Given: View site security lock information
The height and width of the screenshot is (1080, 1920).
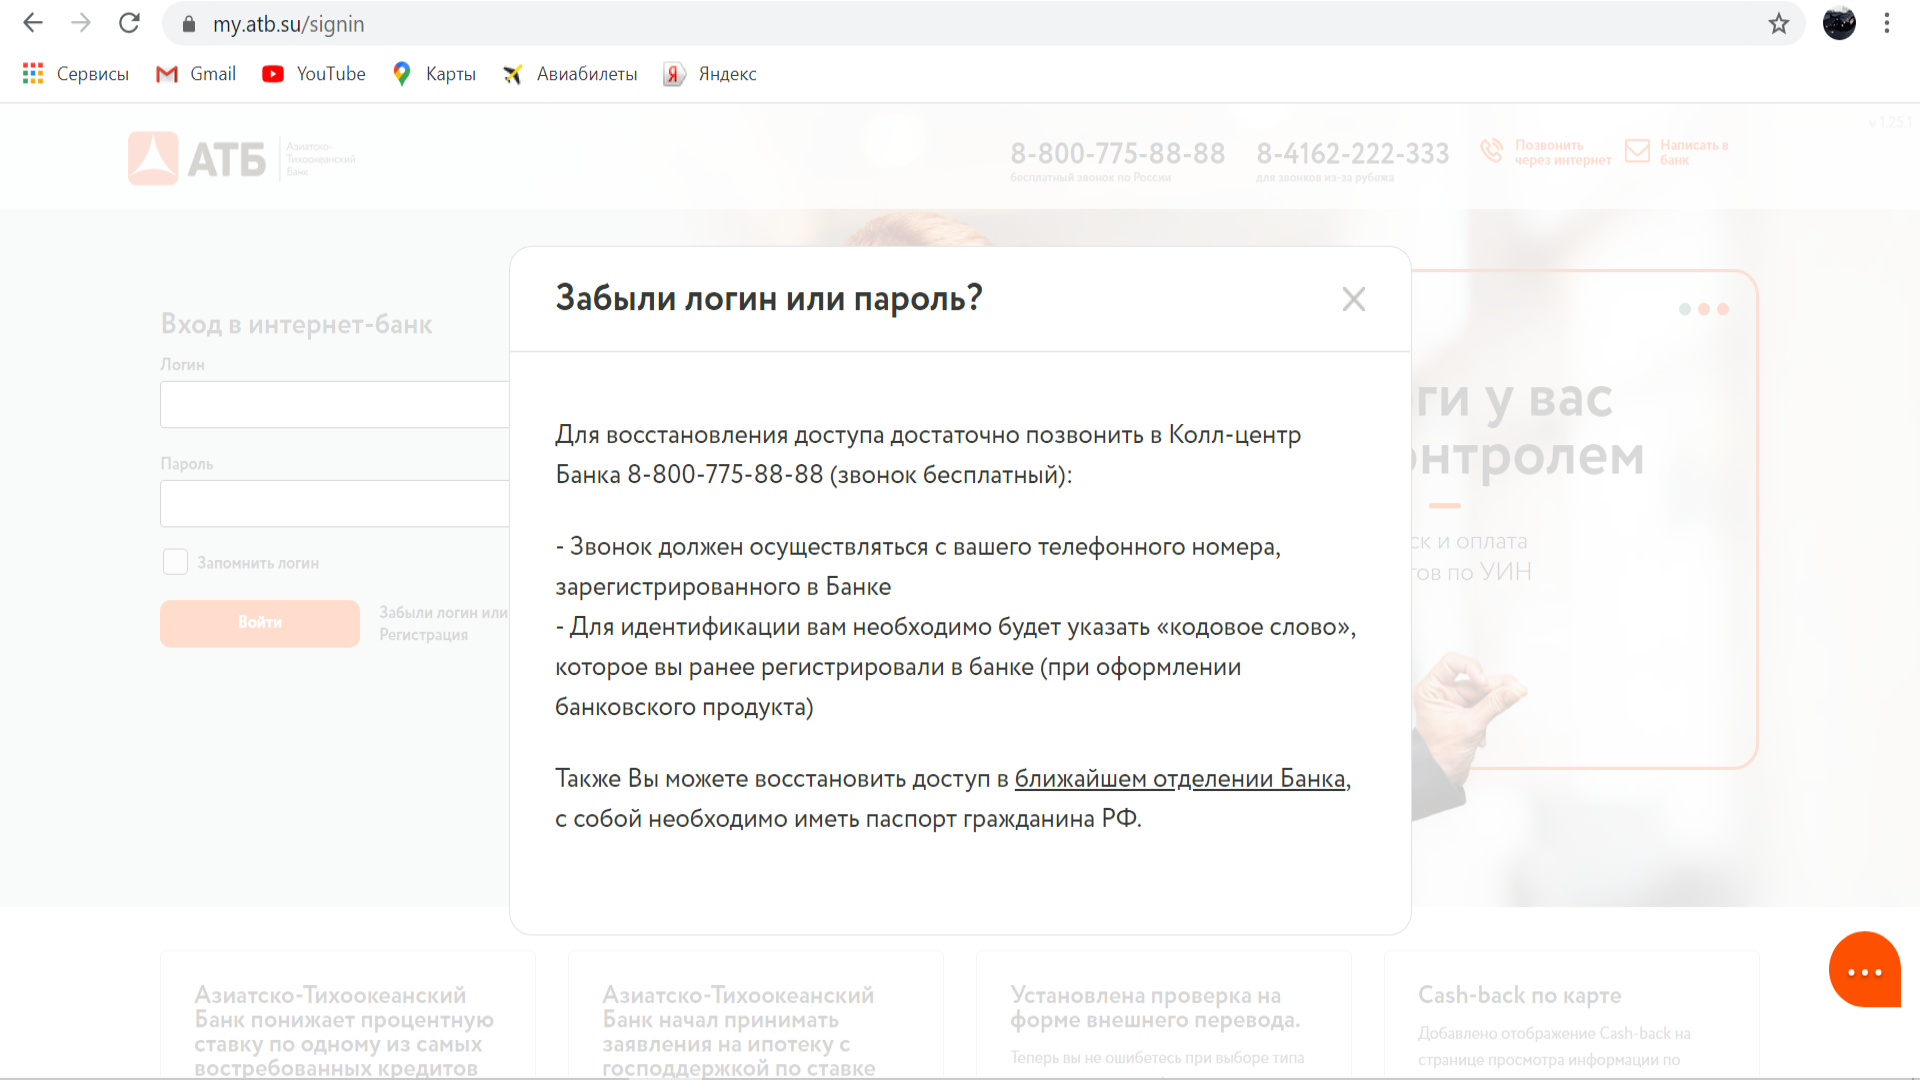Looking at the screenshot, I should pyautogui.click(x=189, y=24).
